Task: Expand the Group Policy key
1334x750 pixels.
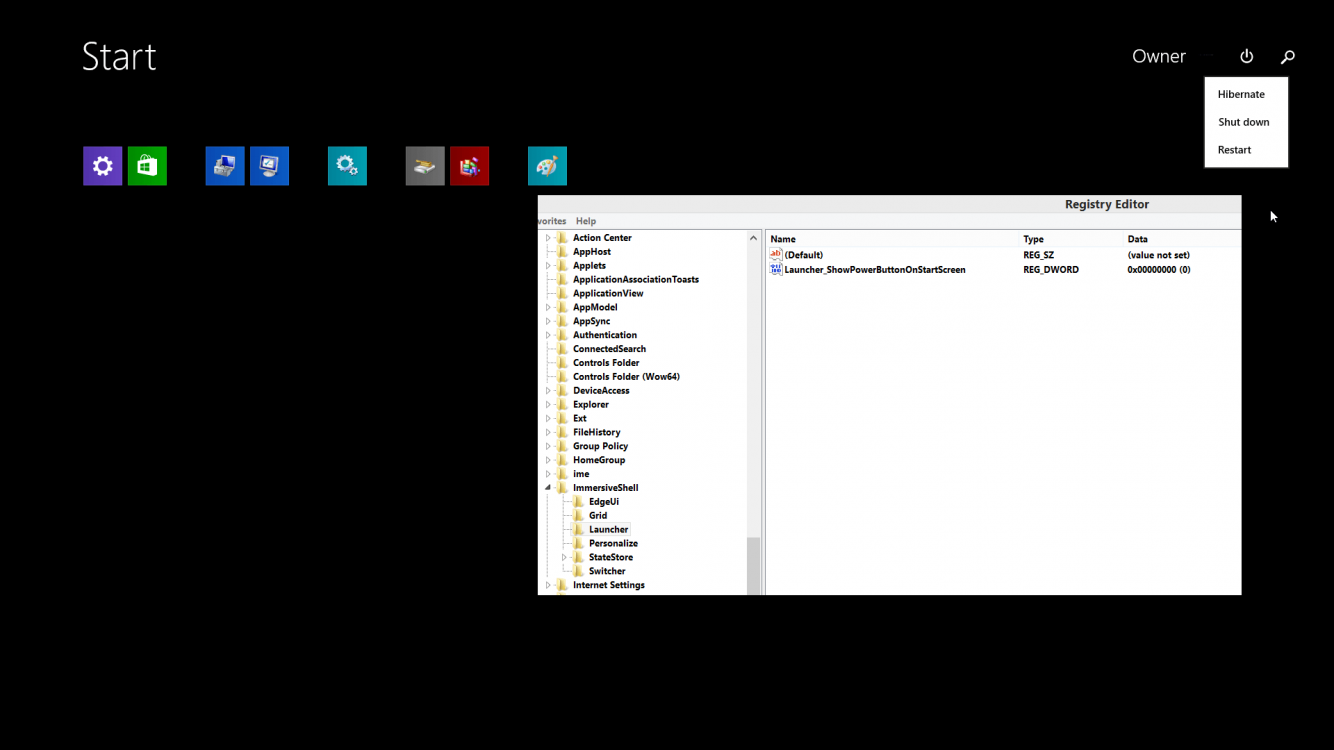Action: 548,446
